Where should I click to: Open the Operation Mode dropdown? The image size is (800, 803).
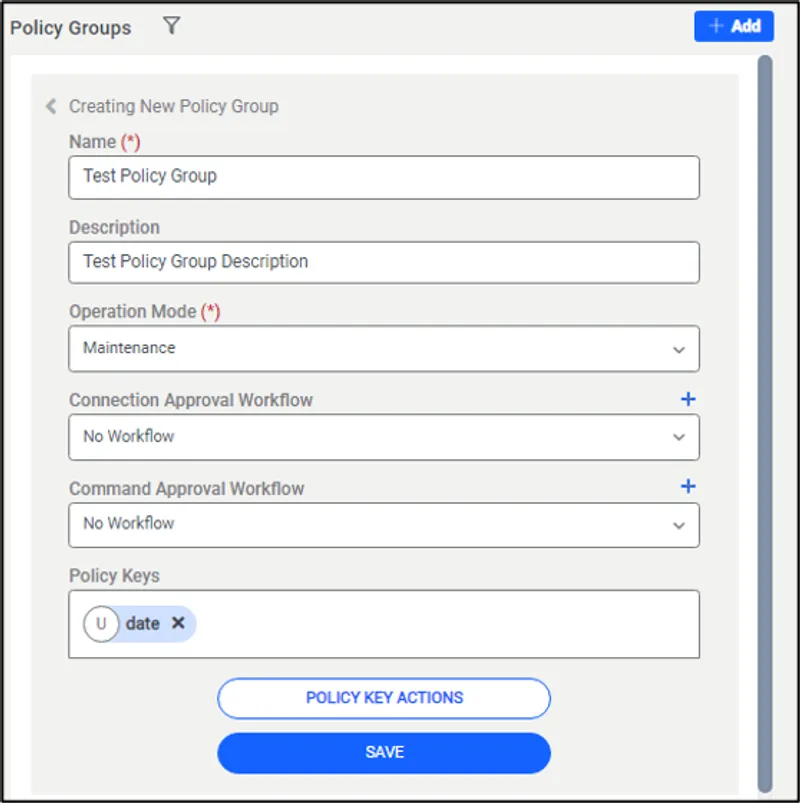(x=679, y=349)
